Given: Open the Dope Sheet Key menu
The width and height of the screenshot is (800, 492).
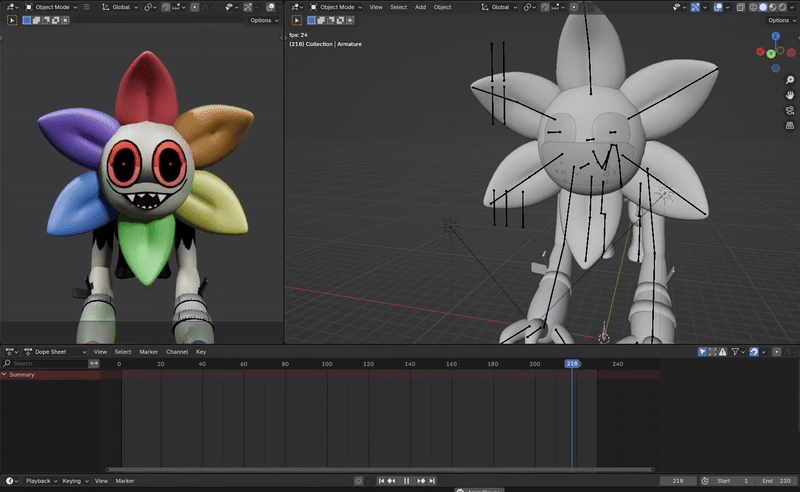Looking at the screenshot, I should (x=201, y=352).
